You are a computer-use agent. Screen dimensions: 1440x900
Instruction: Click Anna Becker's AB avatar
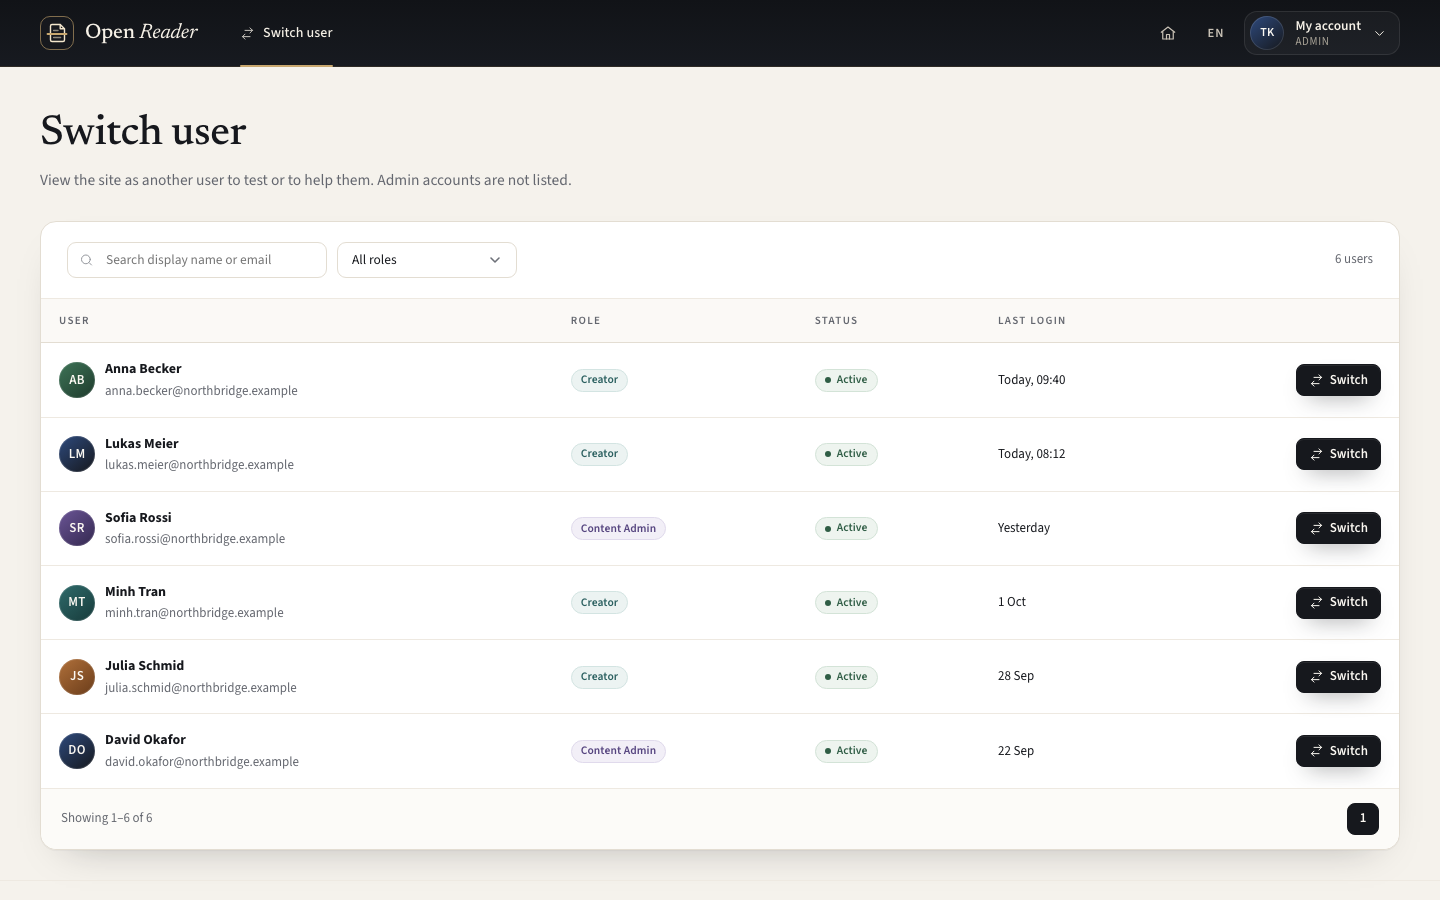[77, 380]
